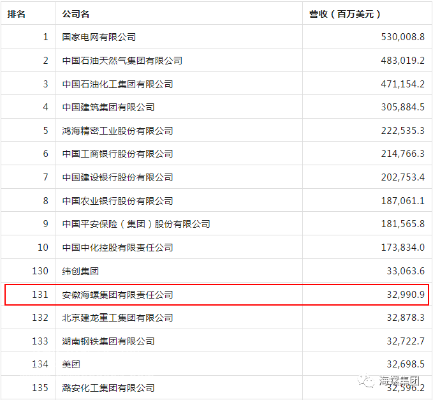This screenshot has width=433, height=400.
Task: Click 中国工商银行股份有限公司 entry
Action: click(118, 154)
